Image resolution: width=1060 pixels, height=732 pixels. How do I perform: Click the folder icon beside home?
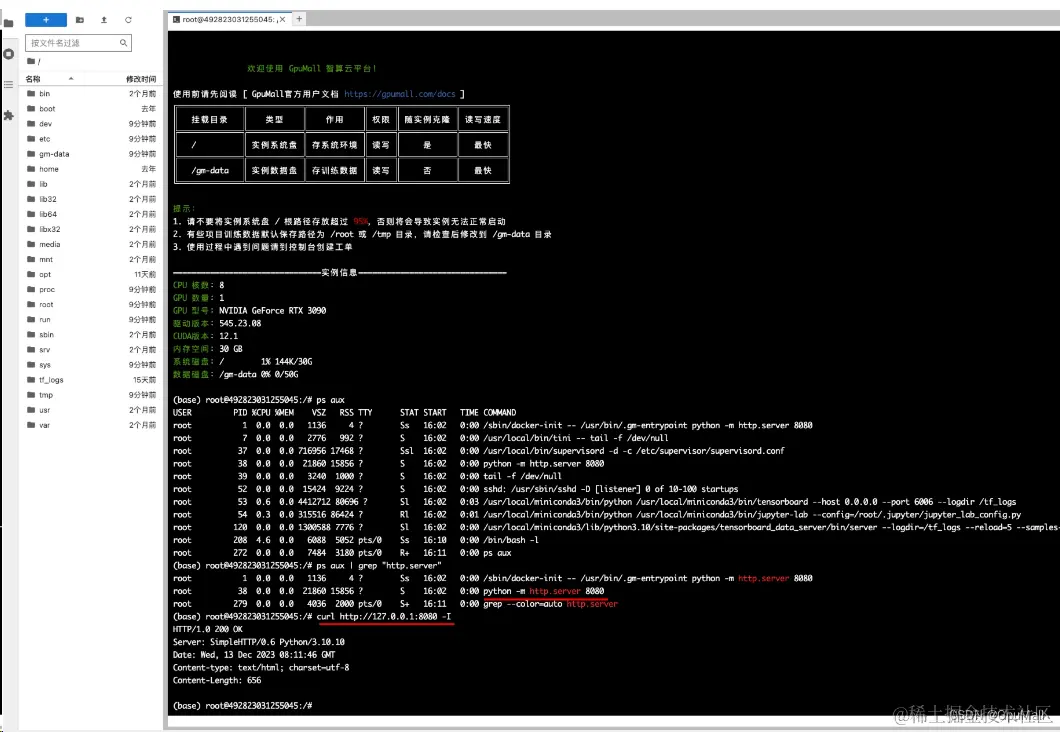(x=31, y=169)
